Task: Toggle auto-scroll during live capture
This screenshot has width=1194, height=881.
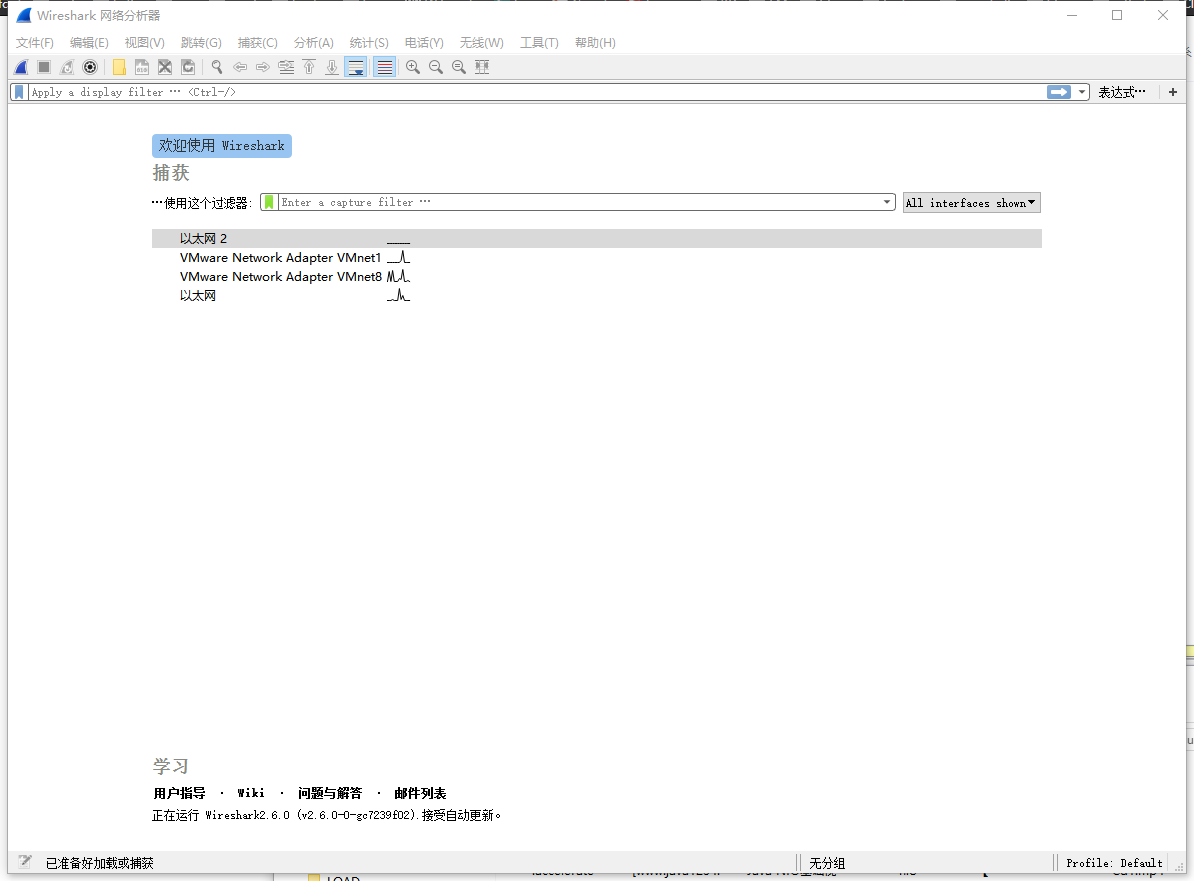Action: click(356, 67)
